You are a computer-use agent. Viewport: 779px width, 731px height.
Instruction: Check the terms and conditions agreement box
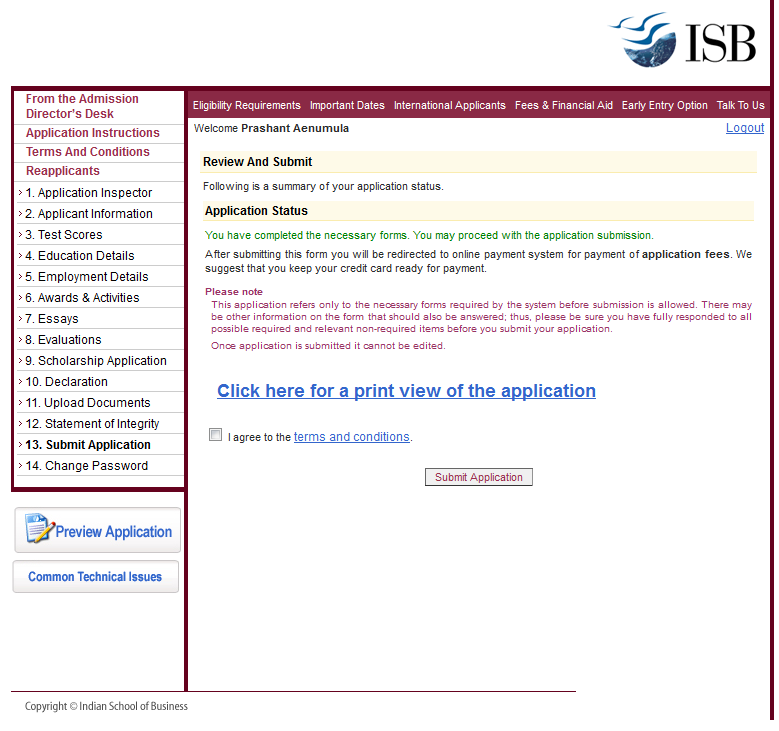215,435
